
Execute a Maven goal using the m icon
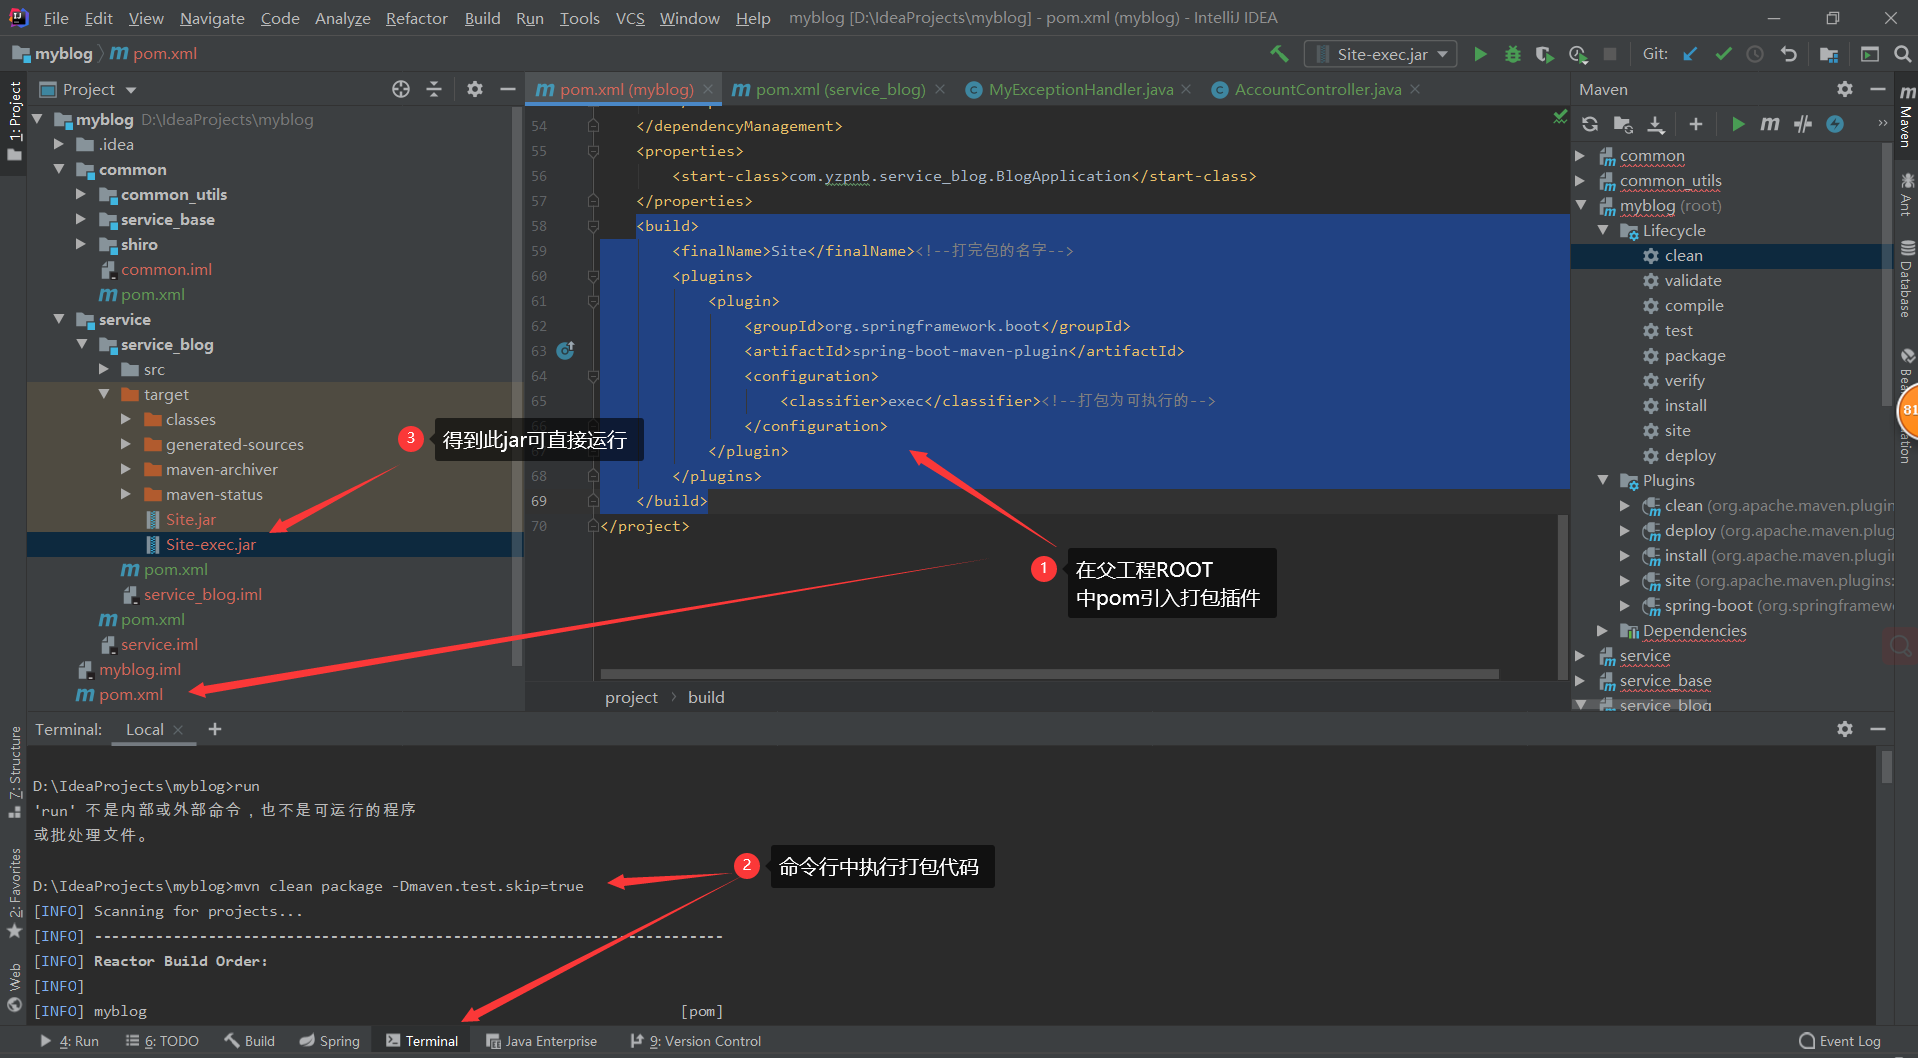click(x=1770, y=124)
